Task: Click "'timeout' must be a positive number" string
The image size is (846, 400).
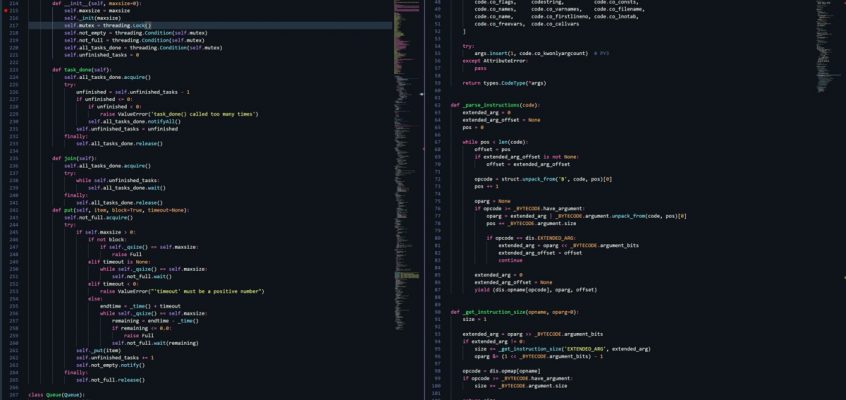Action: pos(207,291)
